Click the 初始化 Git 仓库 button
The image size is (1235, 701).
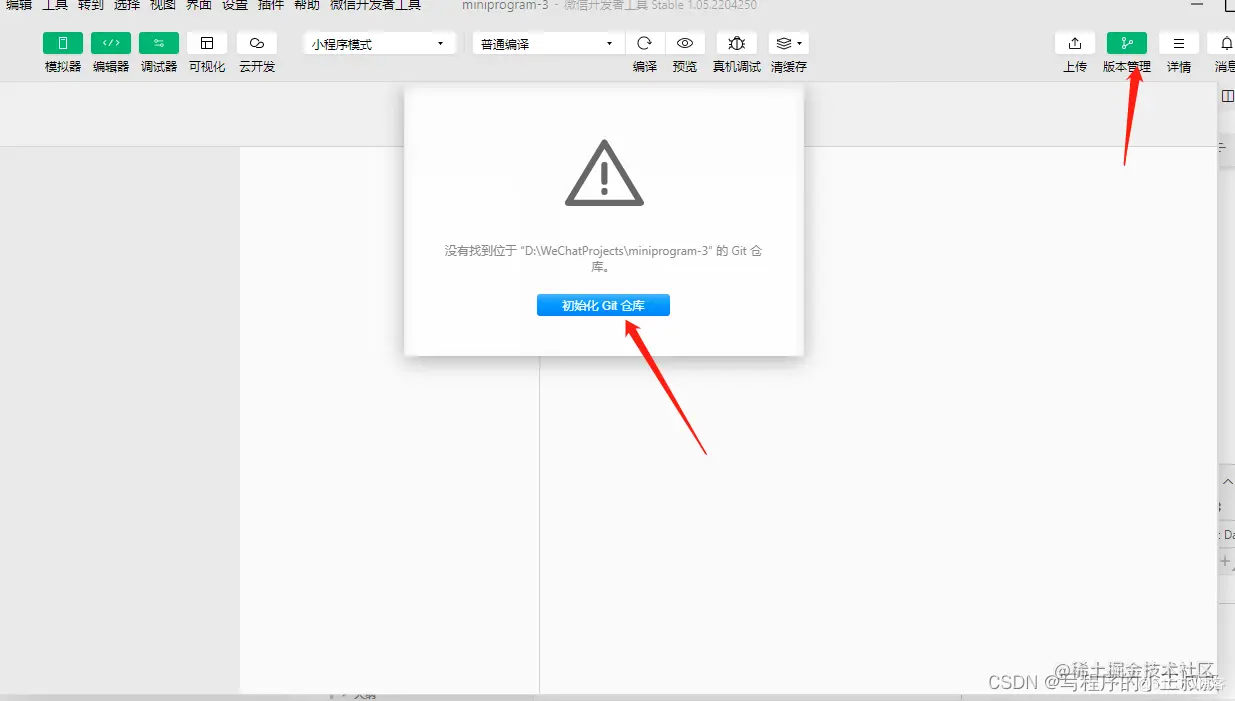click(x=603, y=305)
